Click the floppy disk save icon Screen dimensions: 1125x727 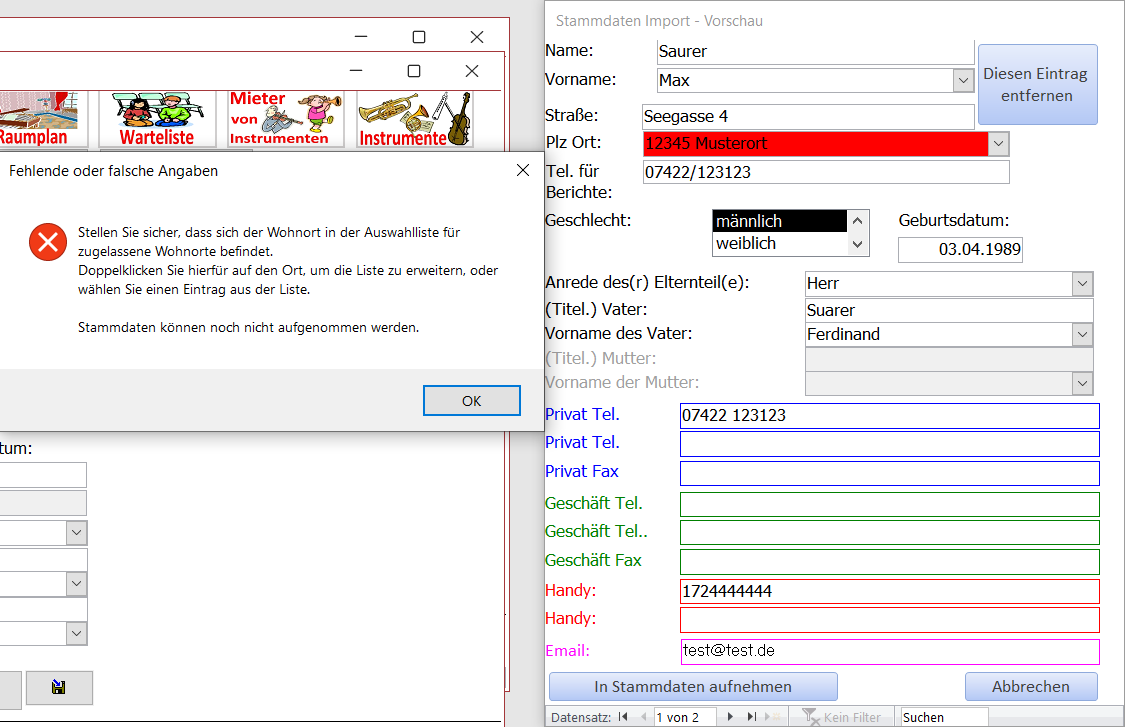click(x=59, y=688)
